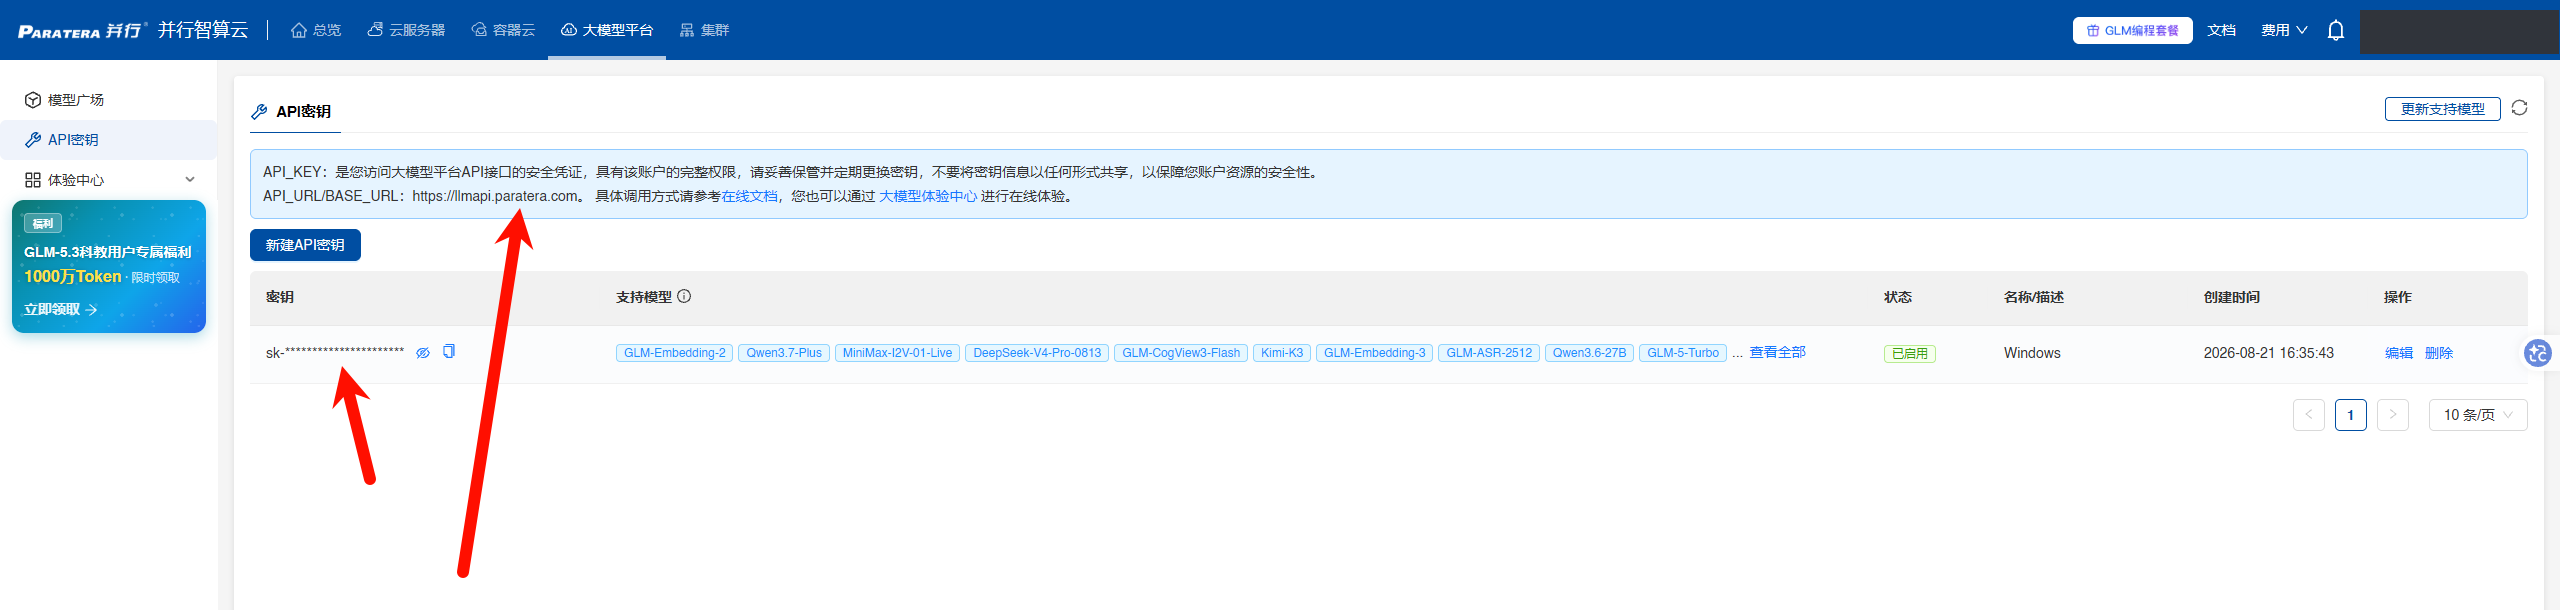Select the 大模型平台 tab

tap(607, 30)
